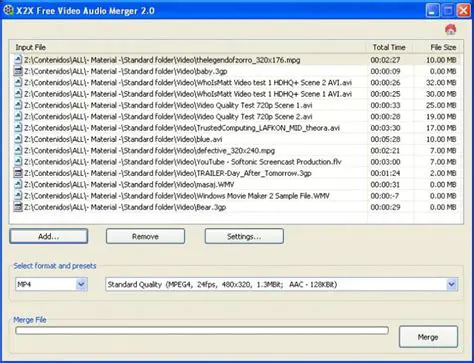The image size is (474, 363).
Task: Click file icon of HDHQ+ Scene 2 AVI.avi row
Action: tap(18, 83)
